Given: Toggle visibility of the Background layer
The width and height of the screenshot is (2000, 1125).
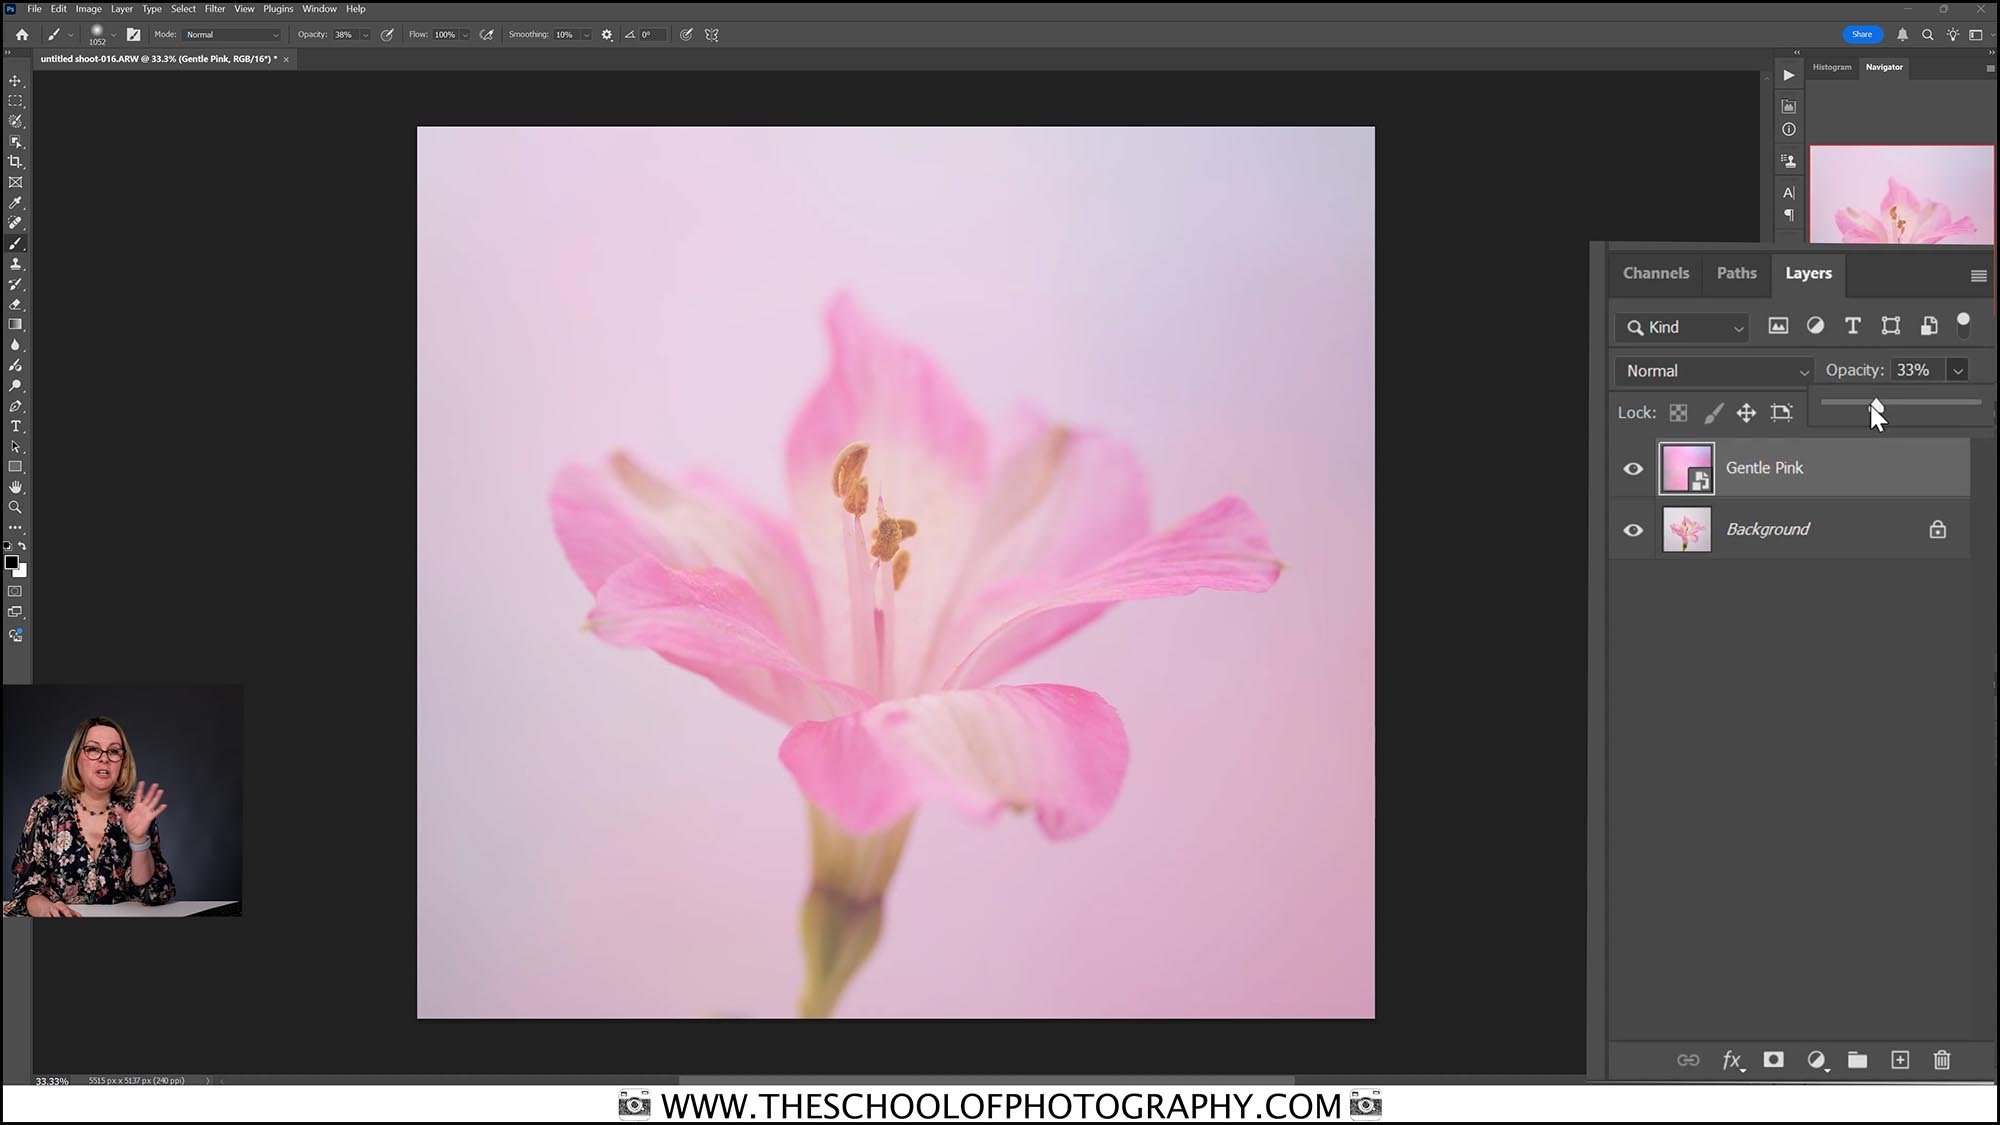Looking at the screenshot, I should click(x=1633, y=529).
